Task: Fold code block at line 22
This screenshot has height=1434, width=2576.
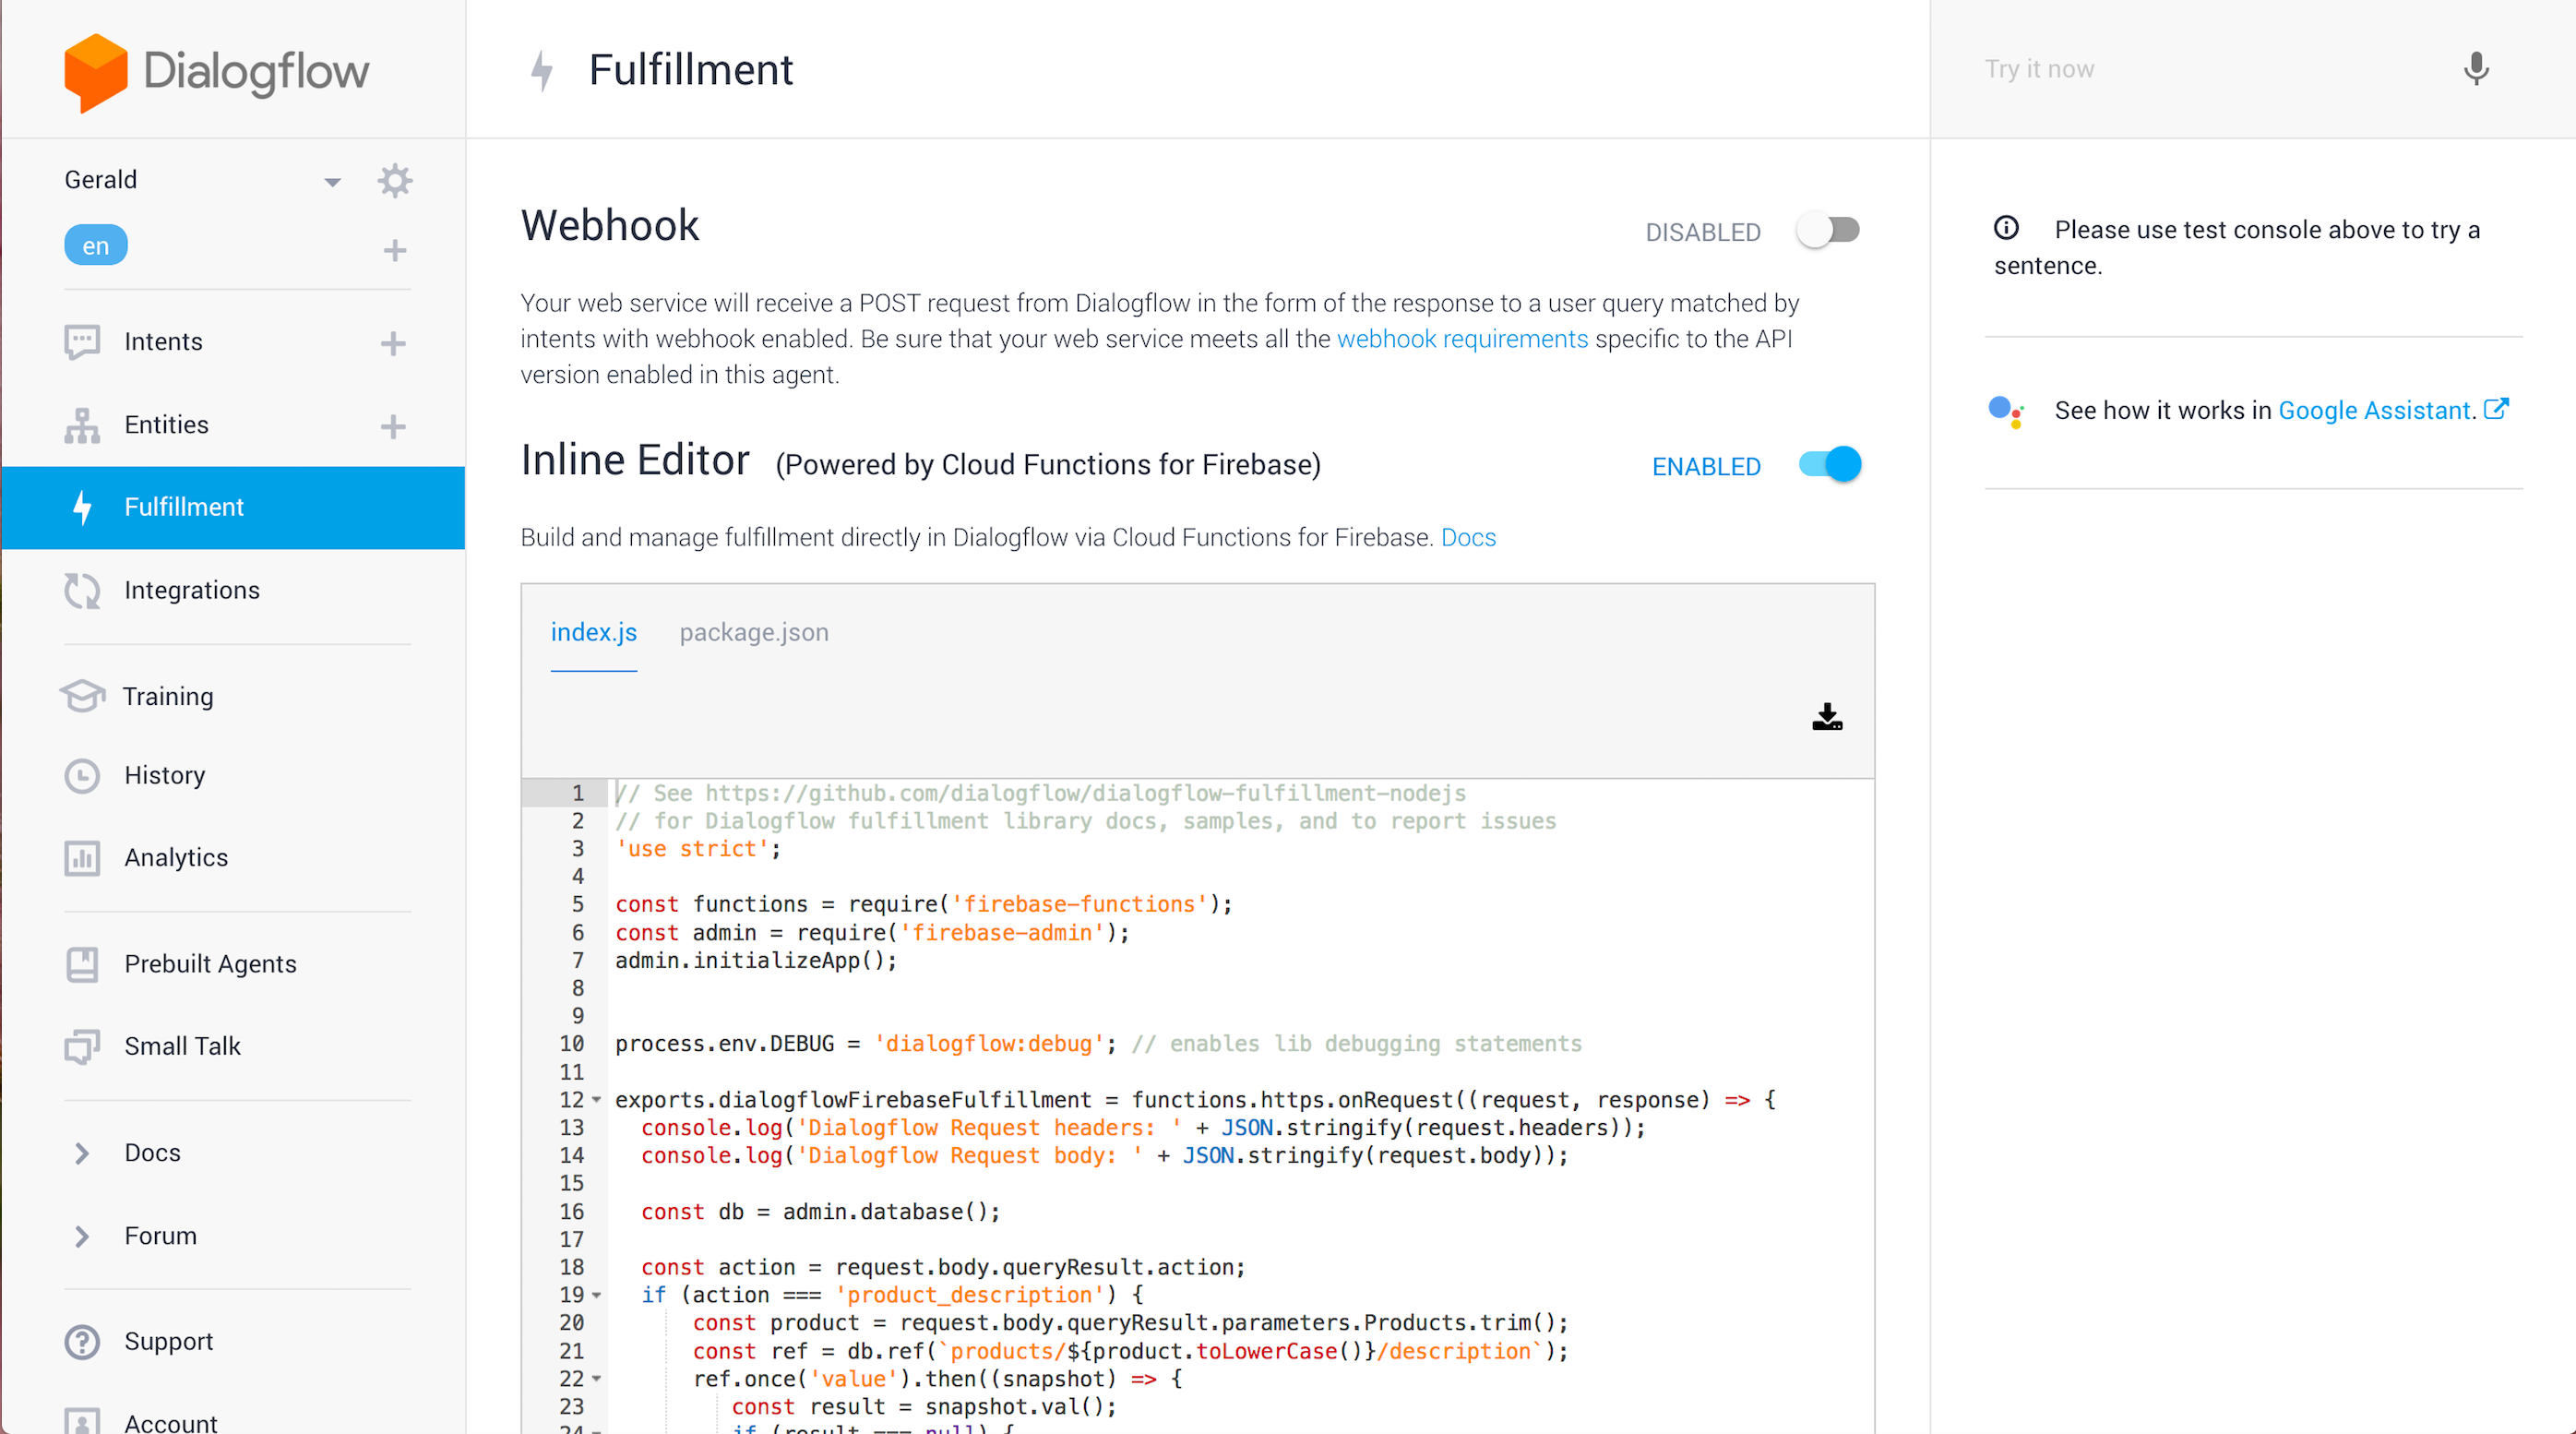Action: pyautogui.click(x=597, y=1378)
